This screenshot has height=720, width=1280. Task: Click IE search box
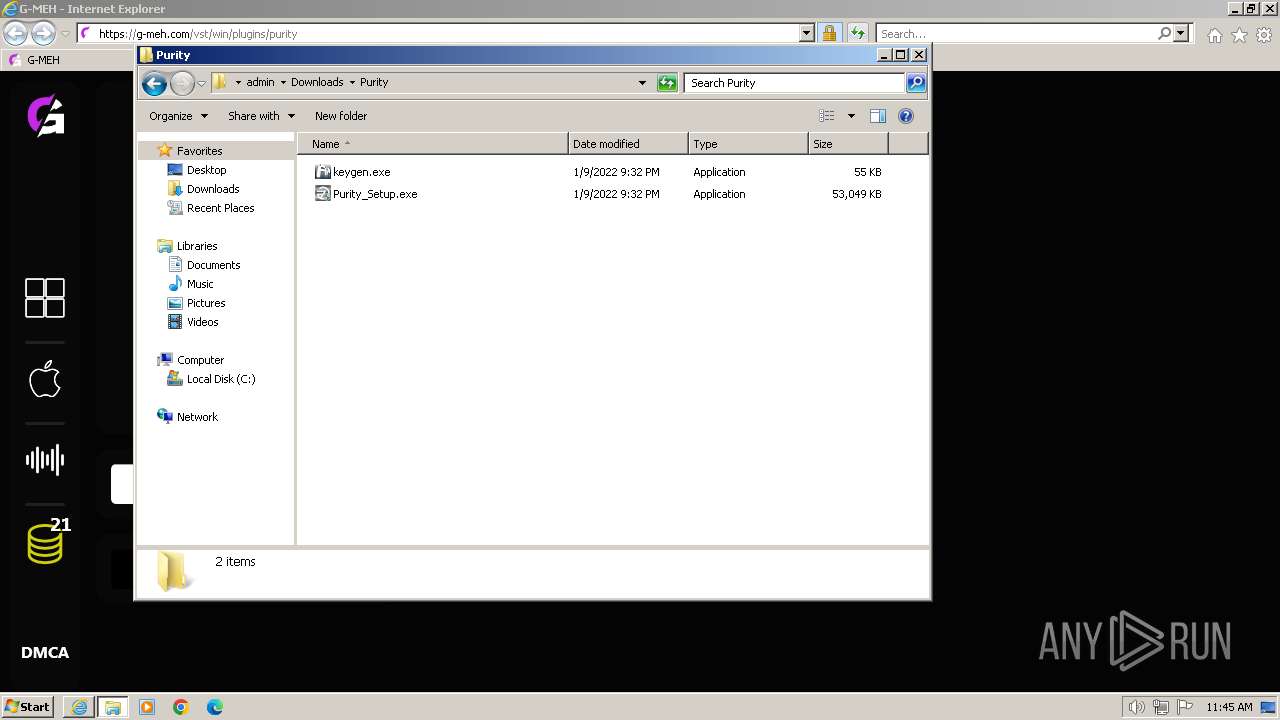click(1018, 33)
